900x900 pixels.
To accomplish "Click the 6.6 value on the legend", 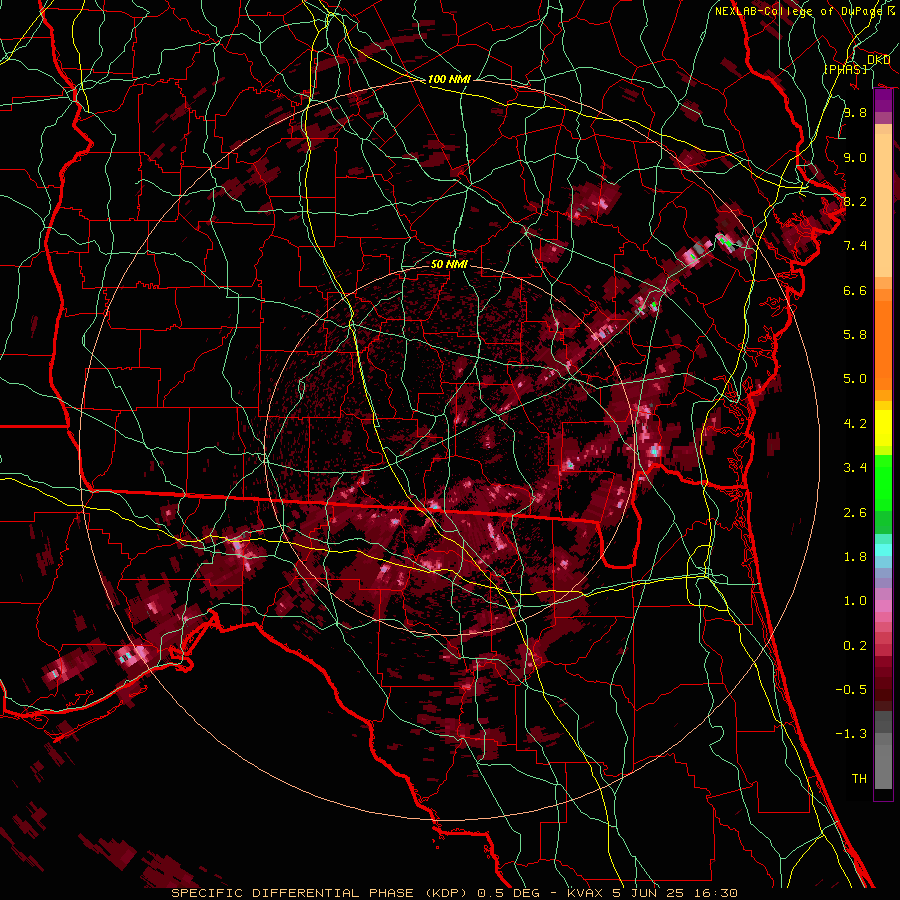I will [x=855, y=290].
